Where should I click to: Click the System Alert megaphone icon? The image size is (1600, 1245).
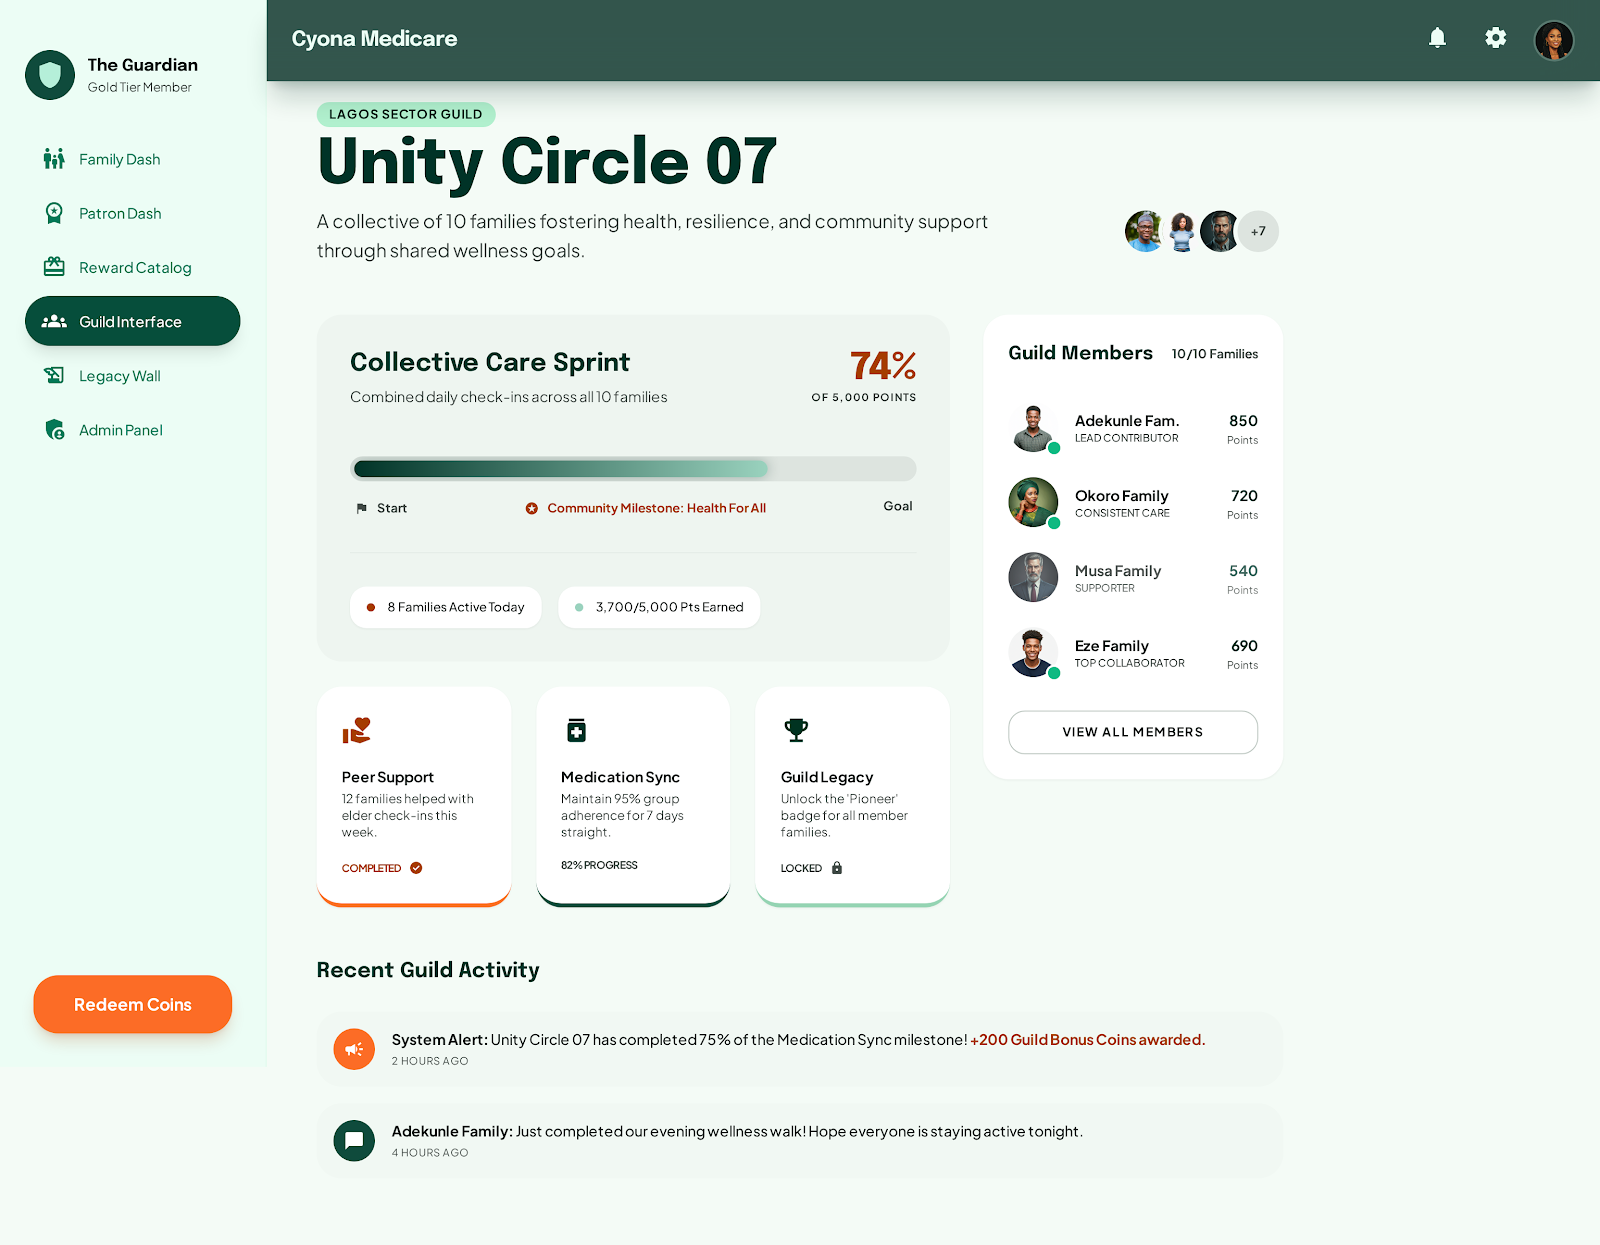(354, 1049)
